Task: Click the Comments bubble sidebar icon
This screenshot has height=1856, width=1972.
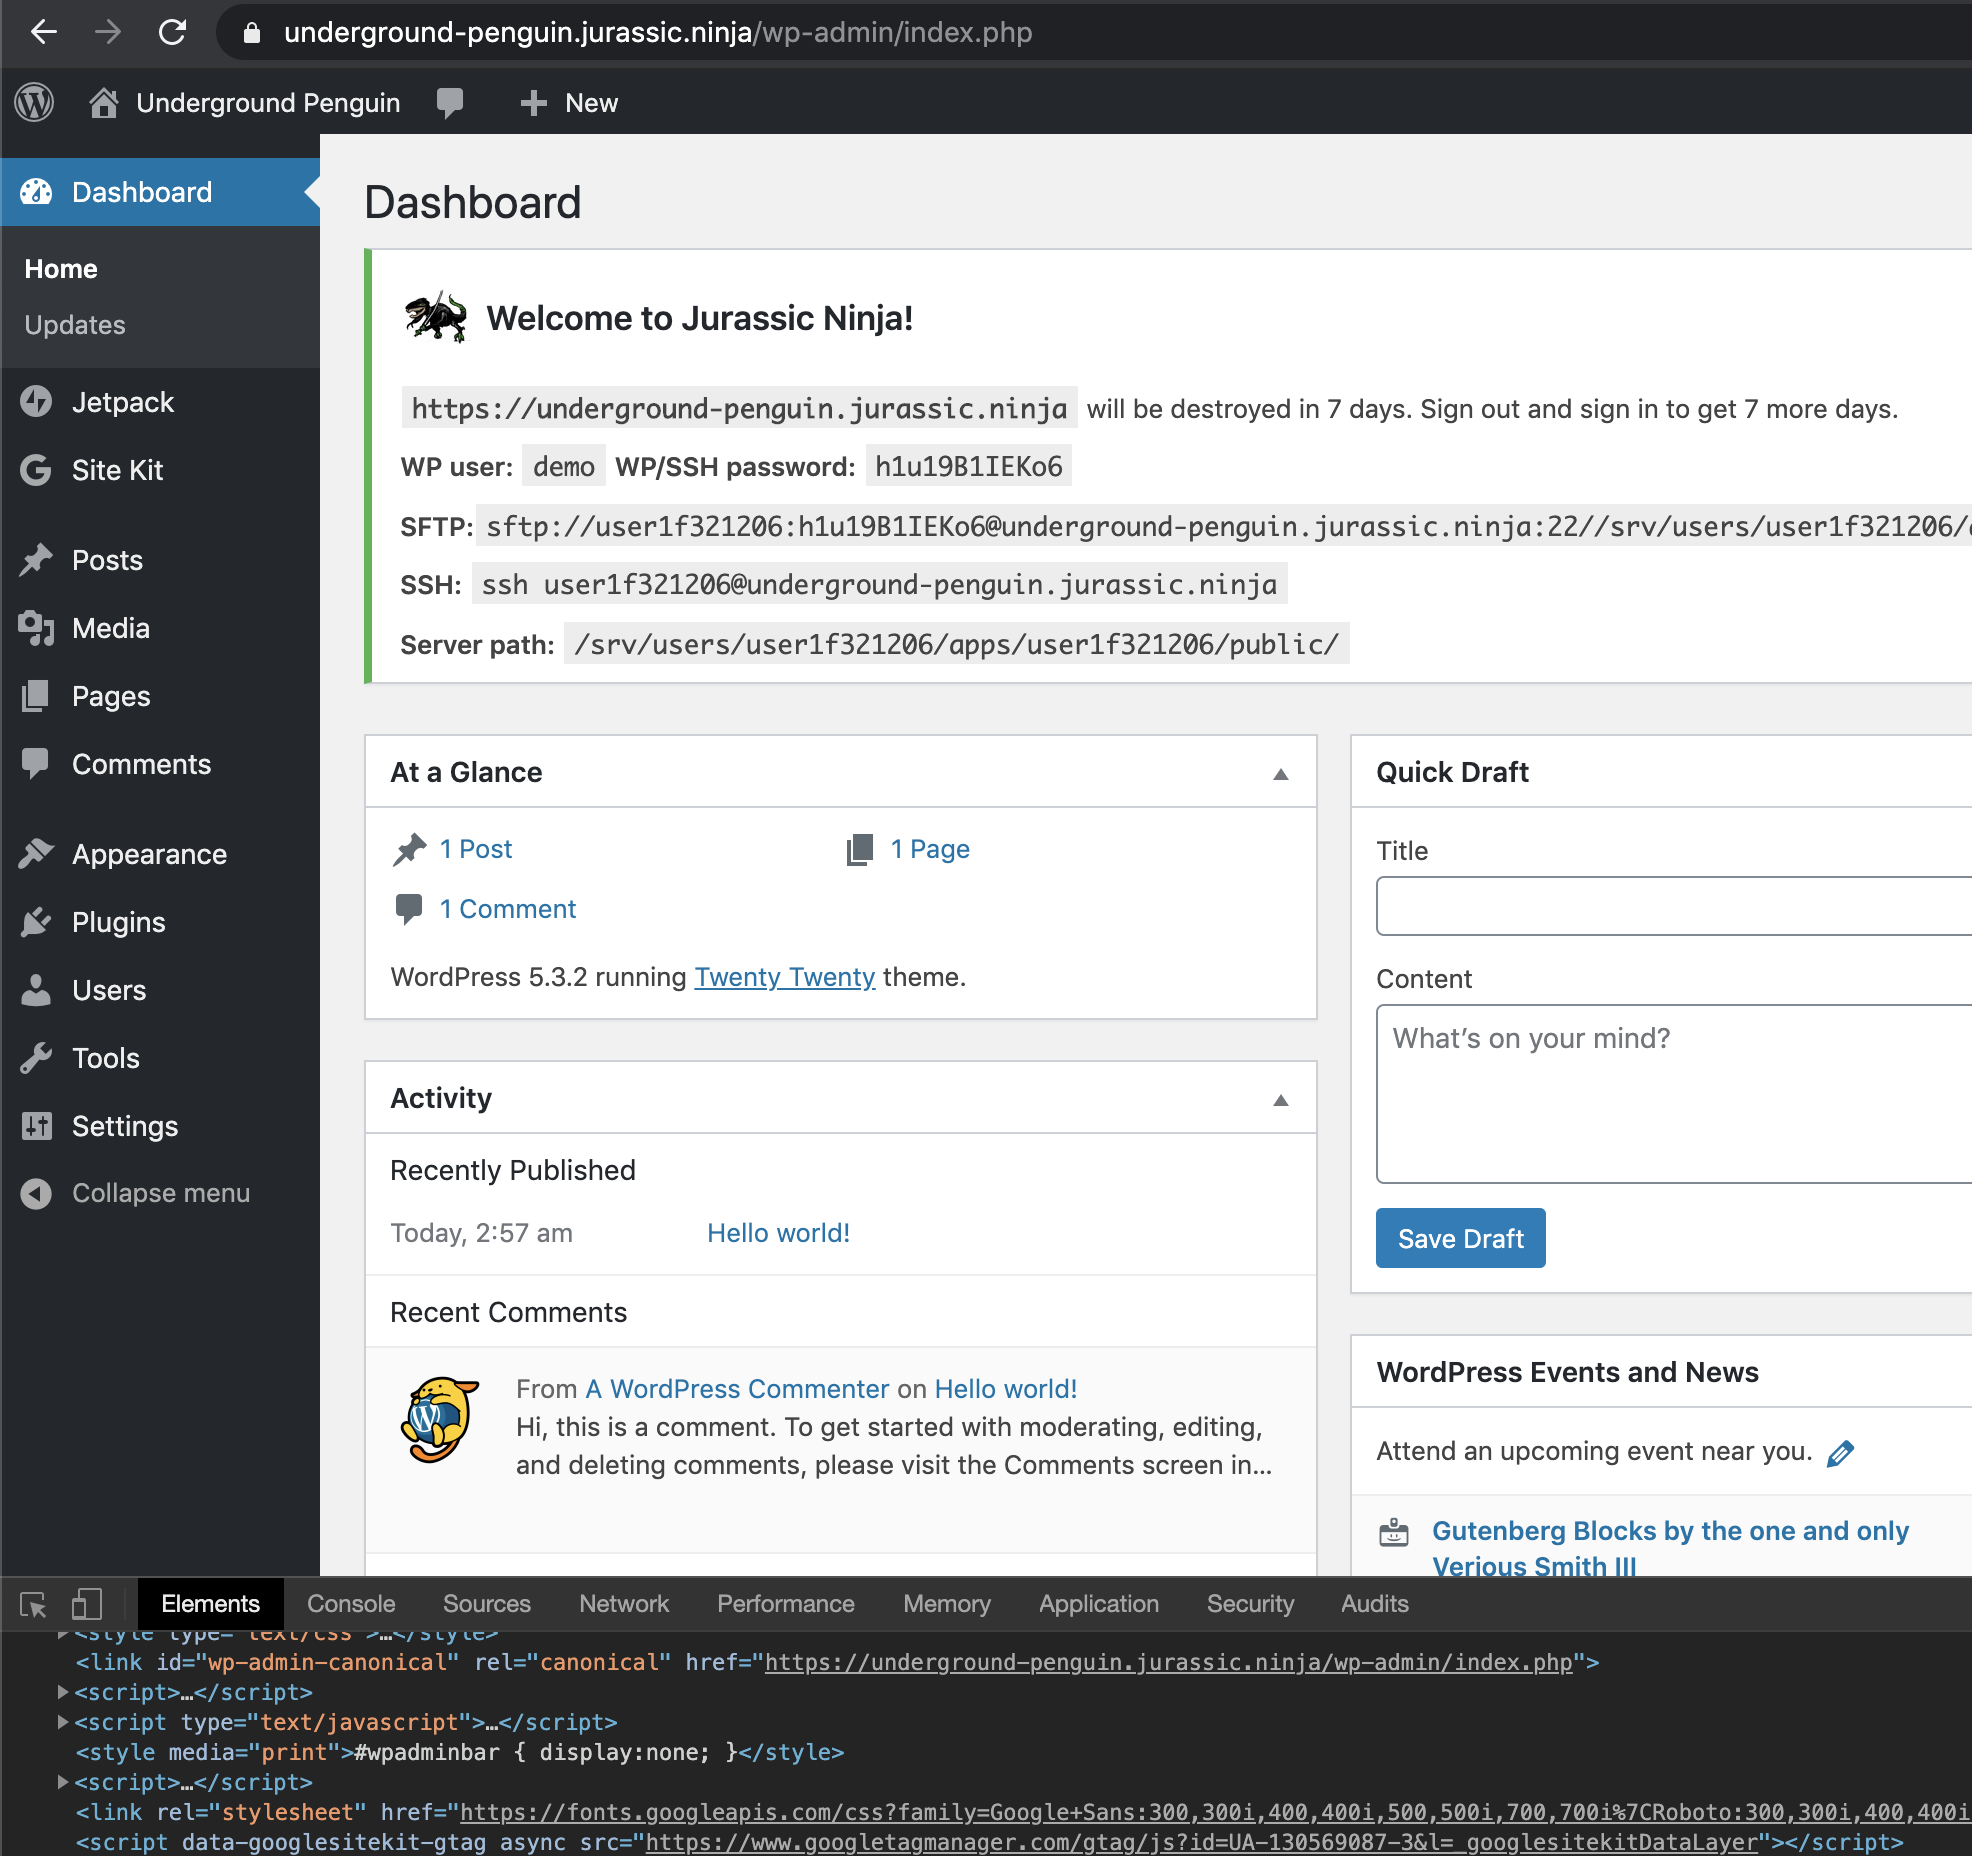Action: pyautogui.click(x=36, y=763)
